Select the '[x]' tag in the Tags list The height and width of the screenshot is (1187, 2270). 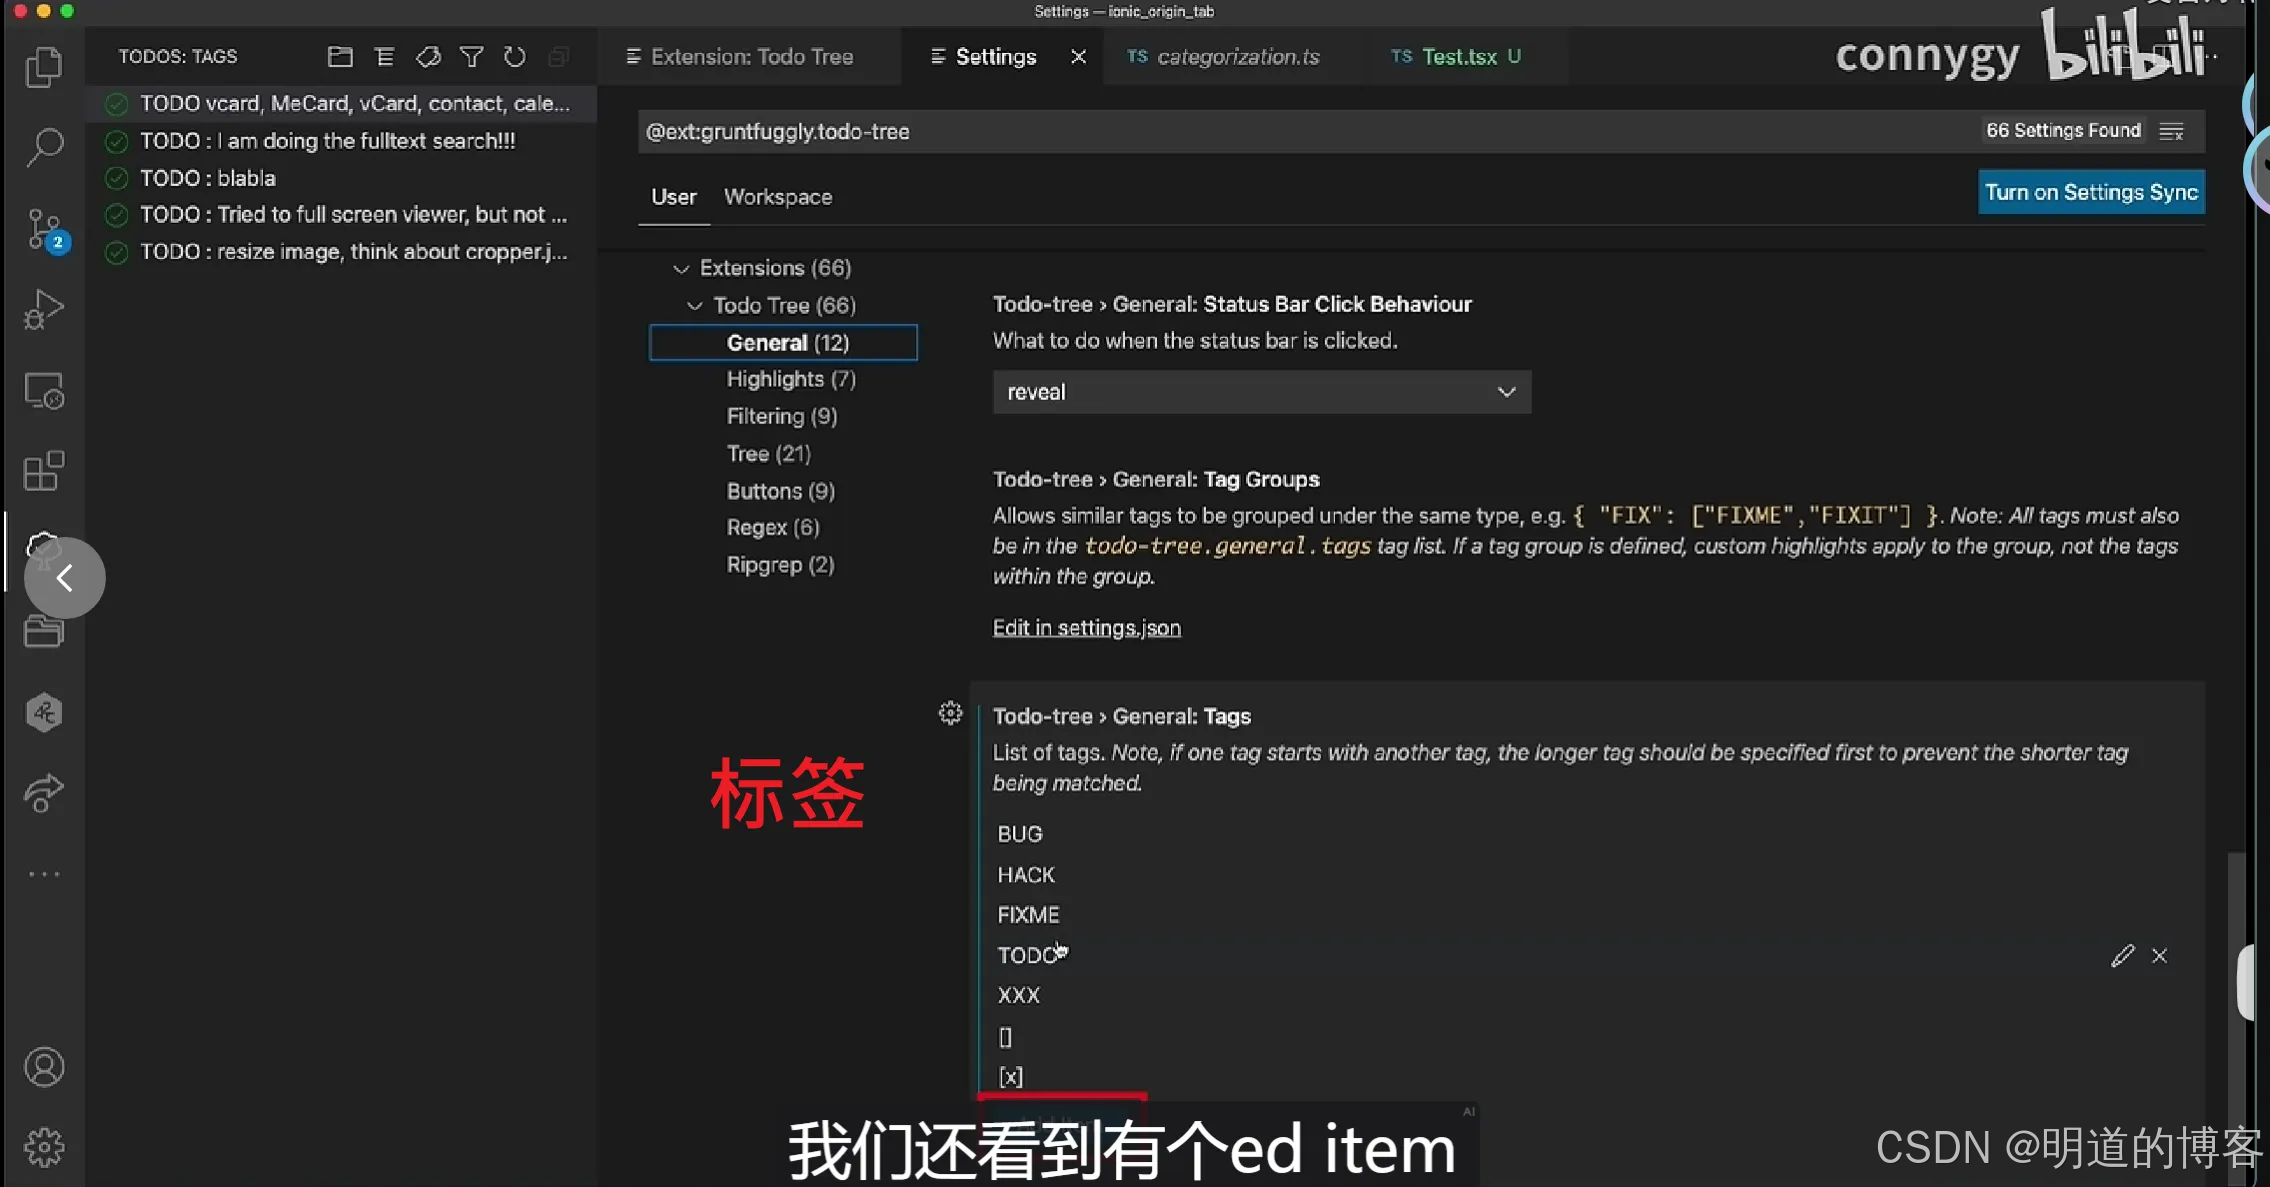(x=1011, y=1077)
